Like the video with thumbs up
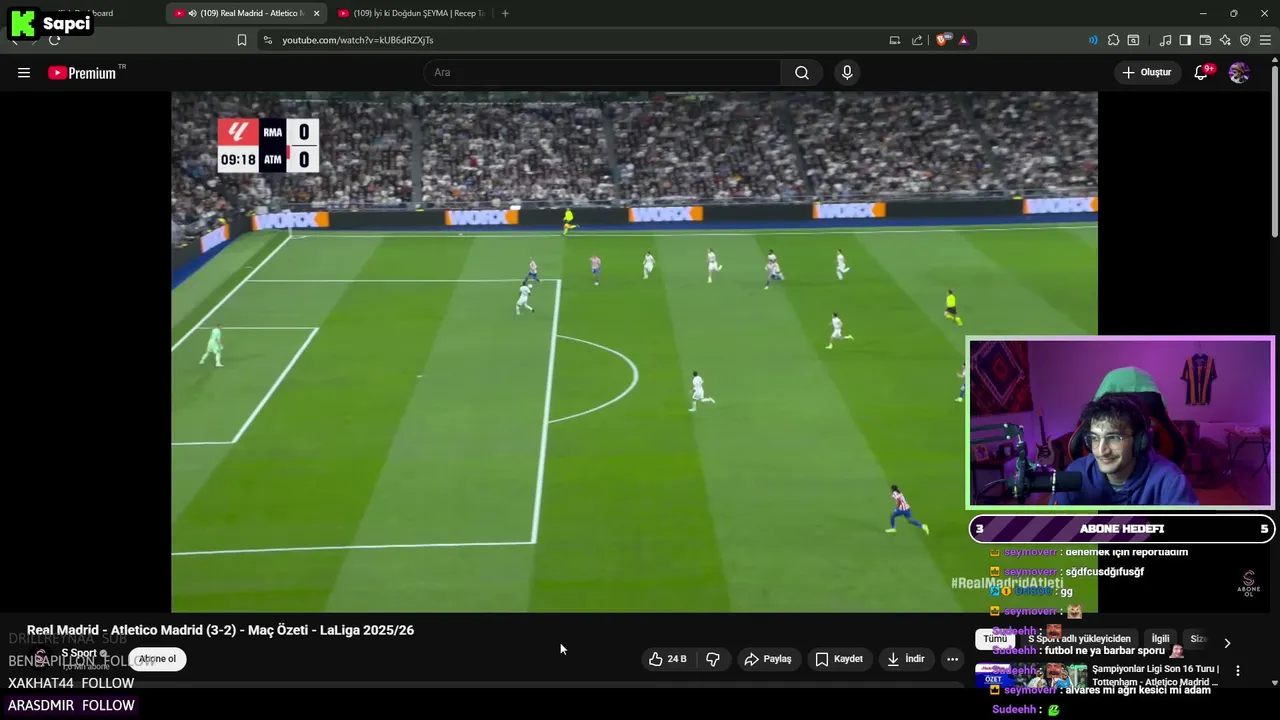Viewport: 1280px width, 720px height. 667,659
